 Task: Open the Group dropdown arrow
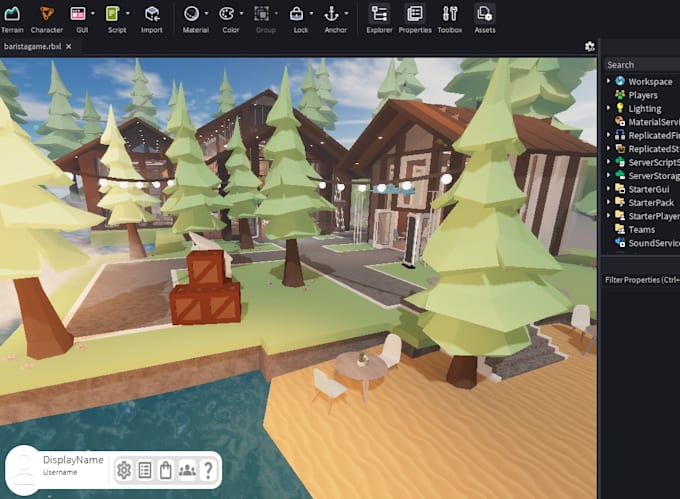point(276,13)
